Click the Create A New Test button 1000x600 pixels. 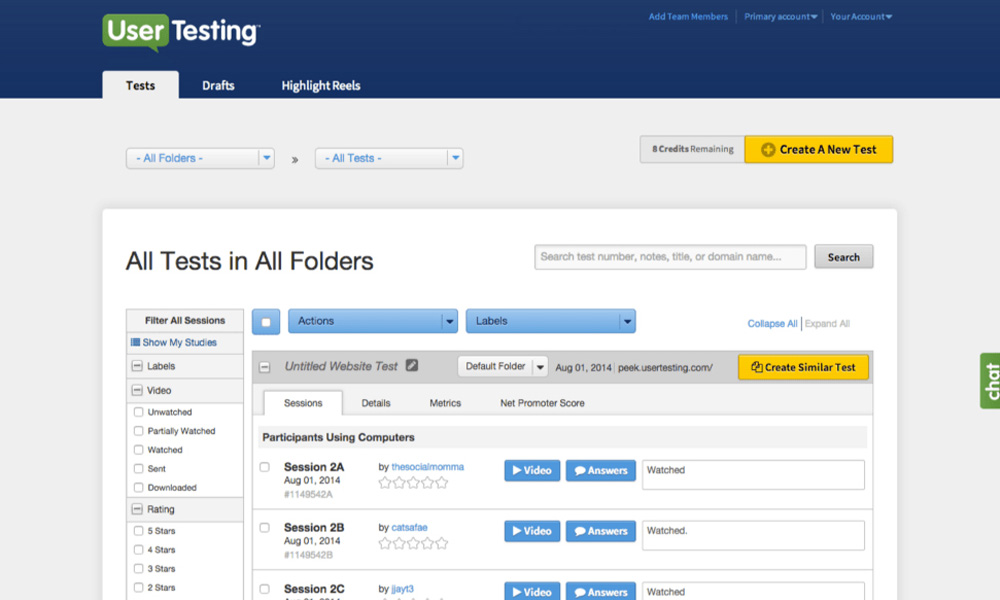(819, 148)
